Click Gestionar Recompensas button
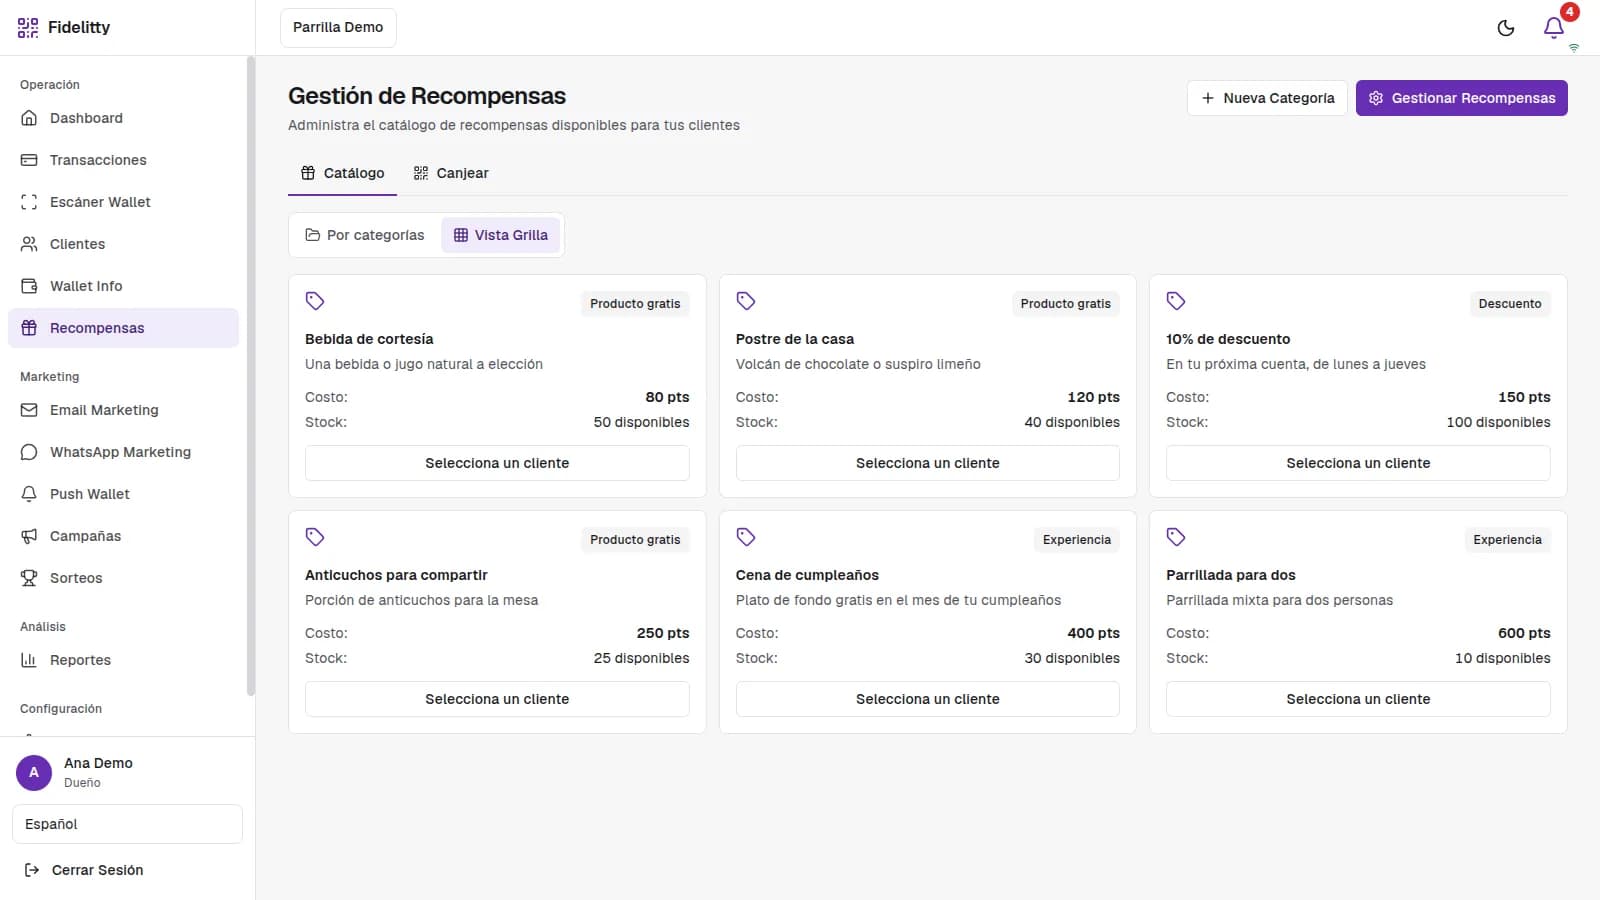1600x900 pixels. tap(1461, 98)
